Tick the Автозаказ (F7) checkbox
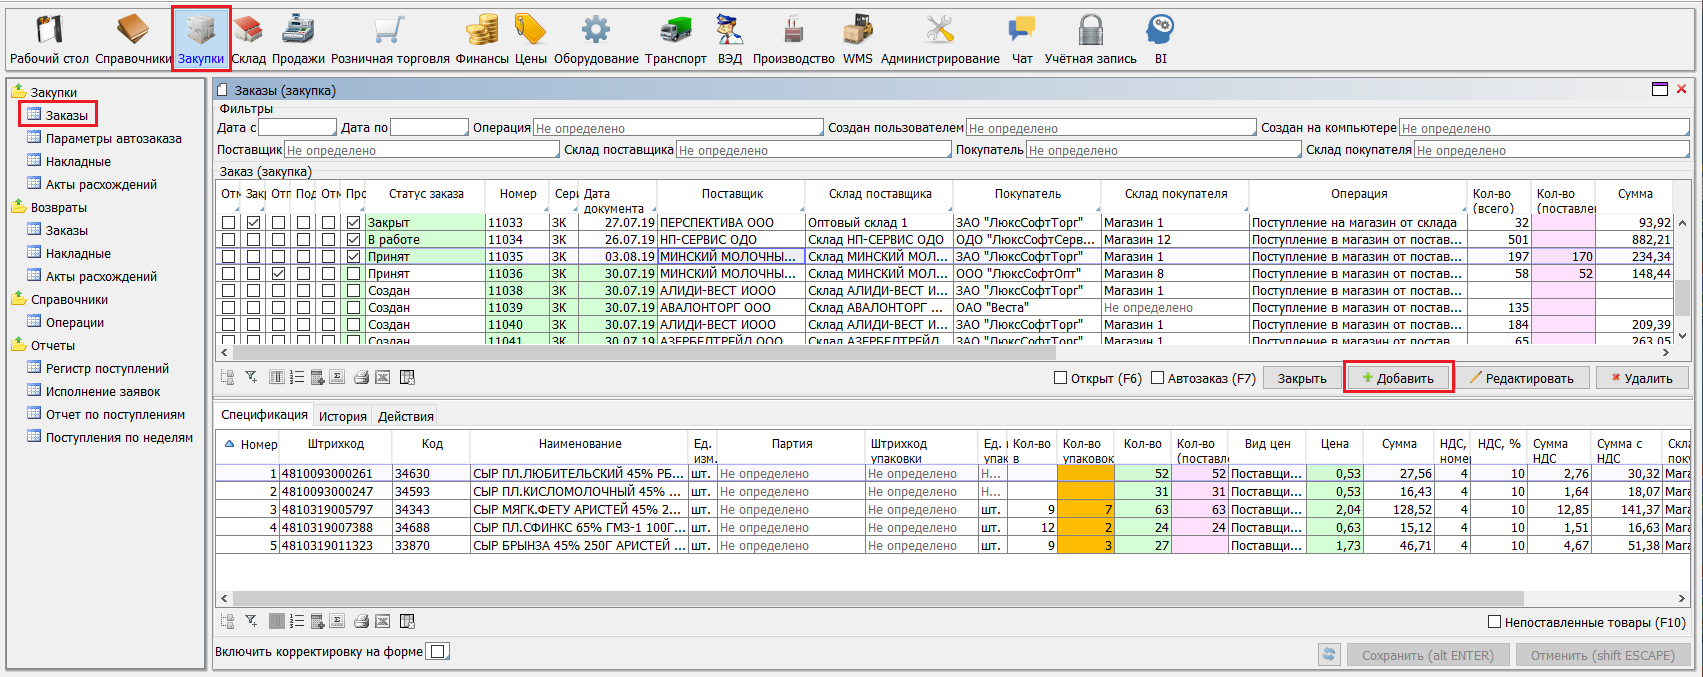The height and width of the screenshot is (677, 1703). pos(1158,378)
